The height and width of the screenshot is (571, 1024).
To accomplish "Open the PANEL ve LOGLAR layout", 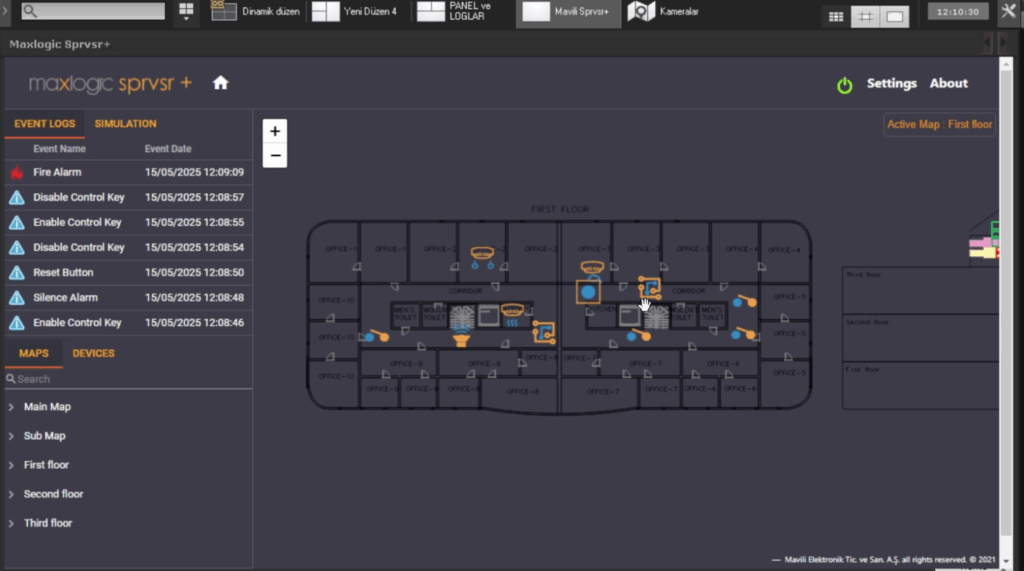I will pos(455,11).
